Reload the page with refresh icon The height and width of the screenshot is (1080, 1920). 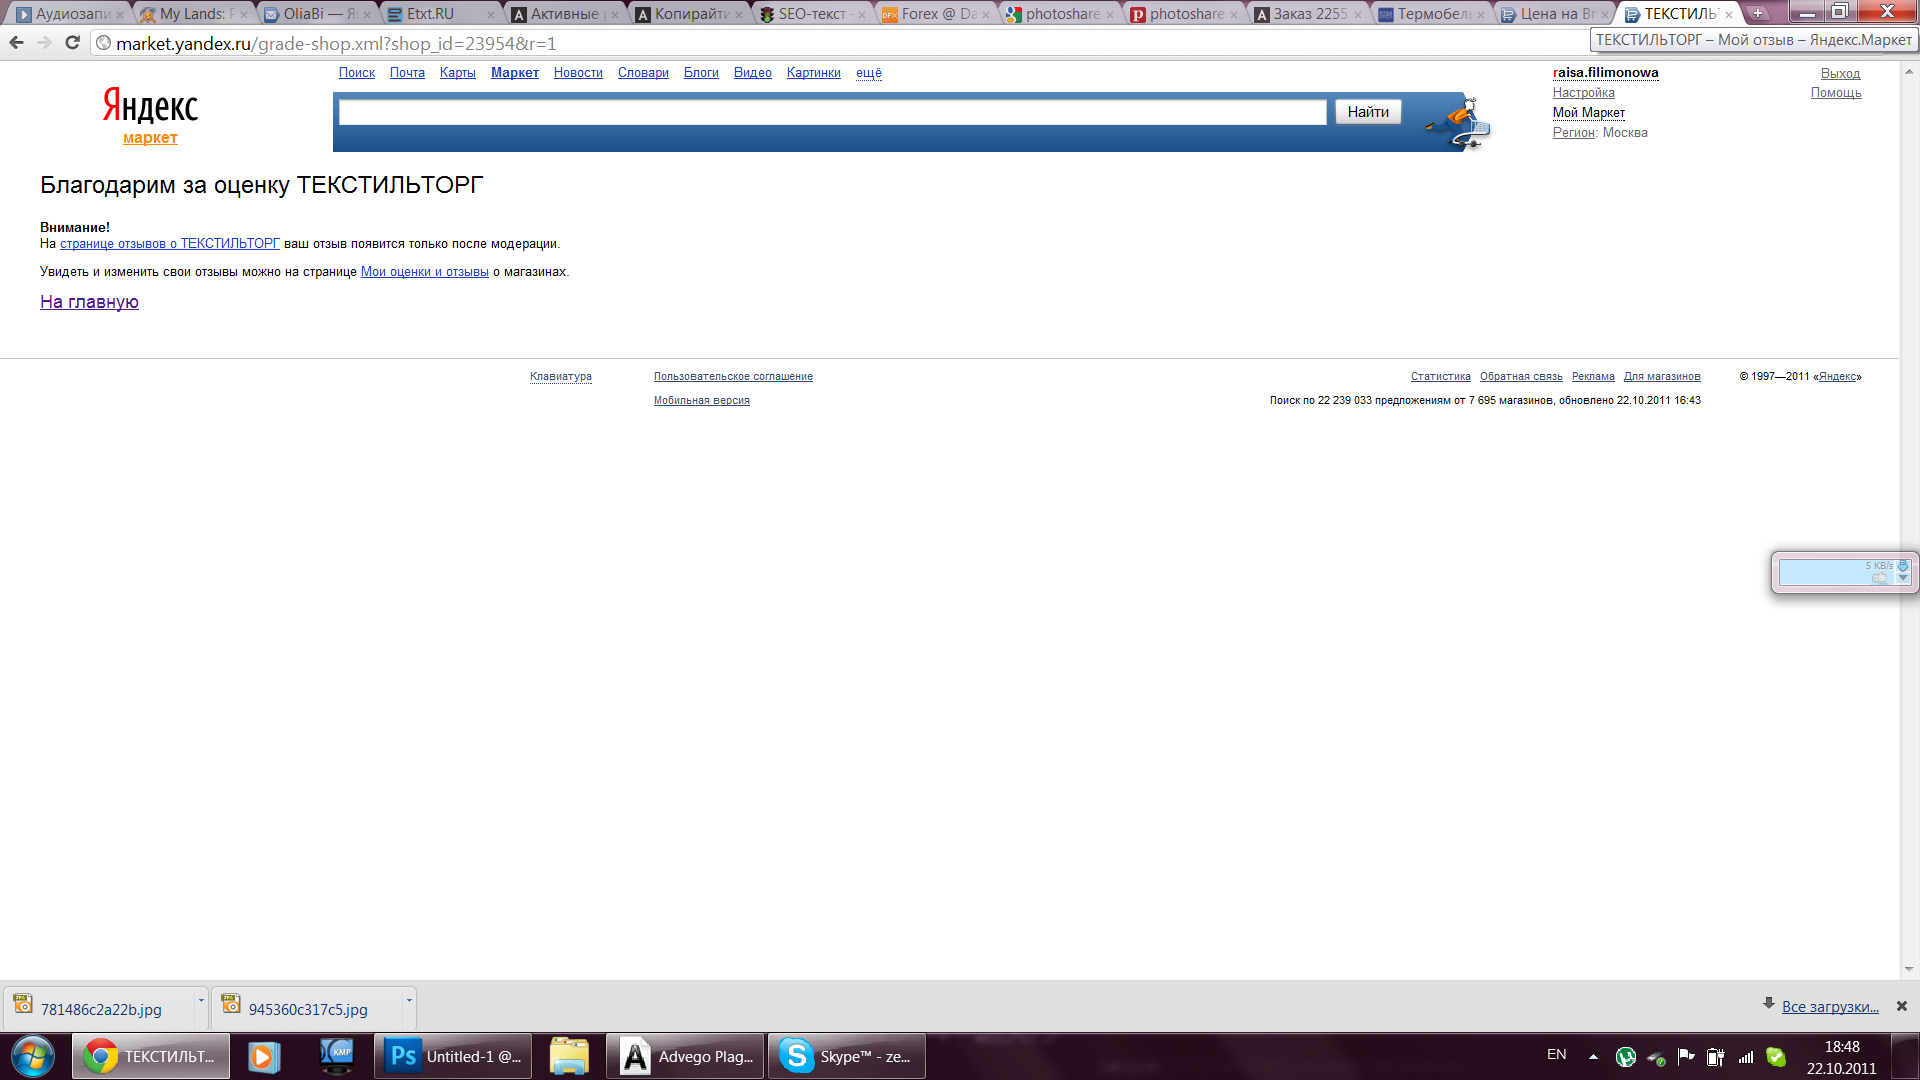72,43
